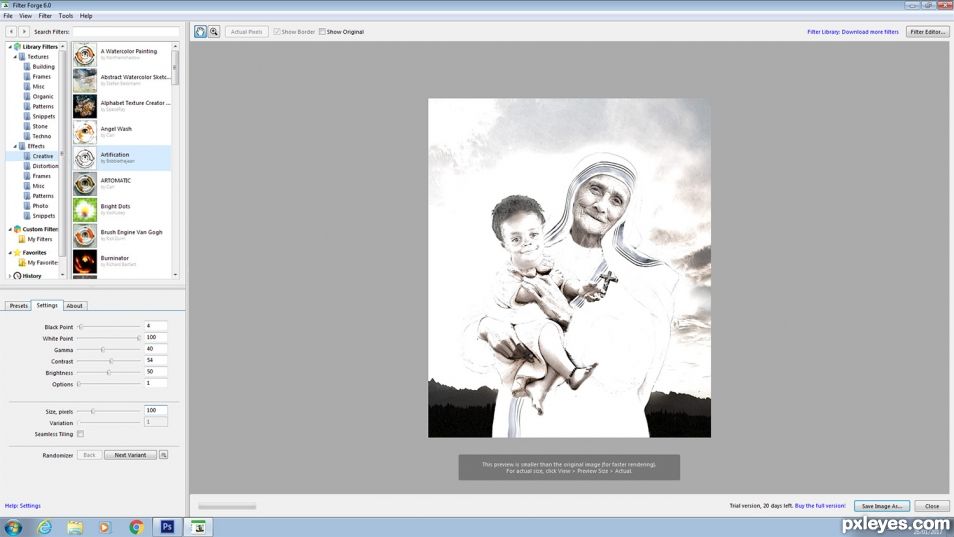Select the Burninator flame icon

pos(85,262)
